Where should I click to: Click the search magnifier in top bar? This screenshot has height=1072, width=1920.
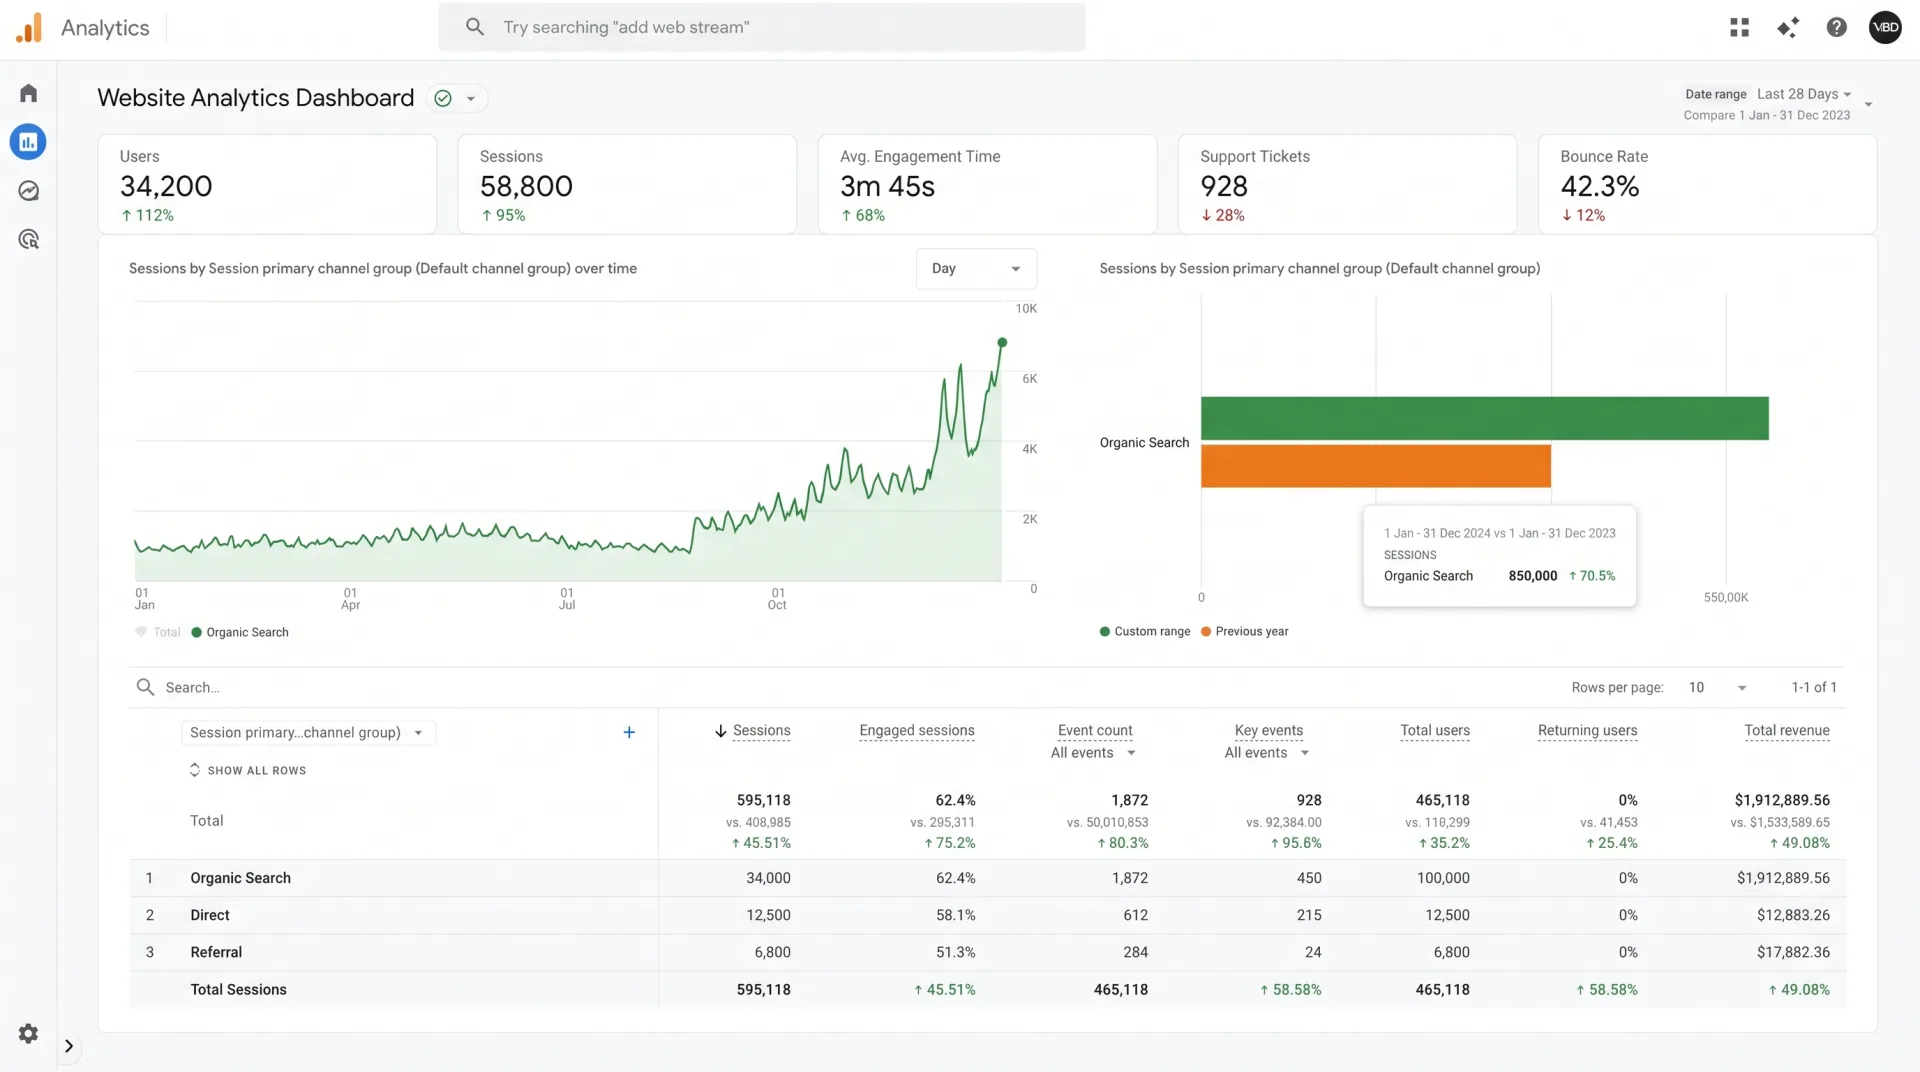coord(475,27)
